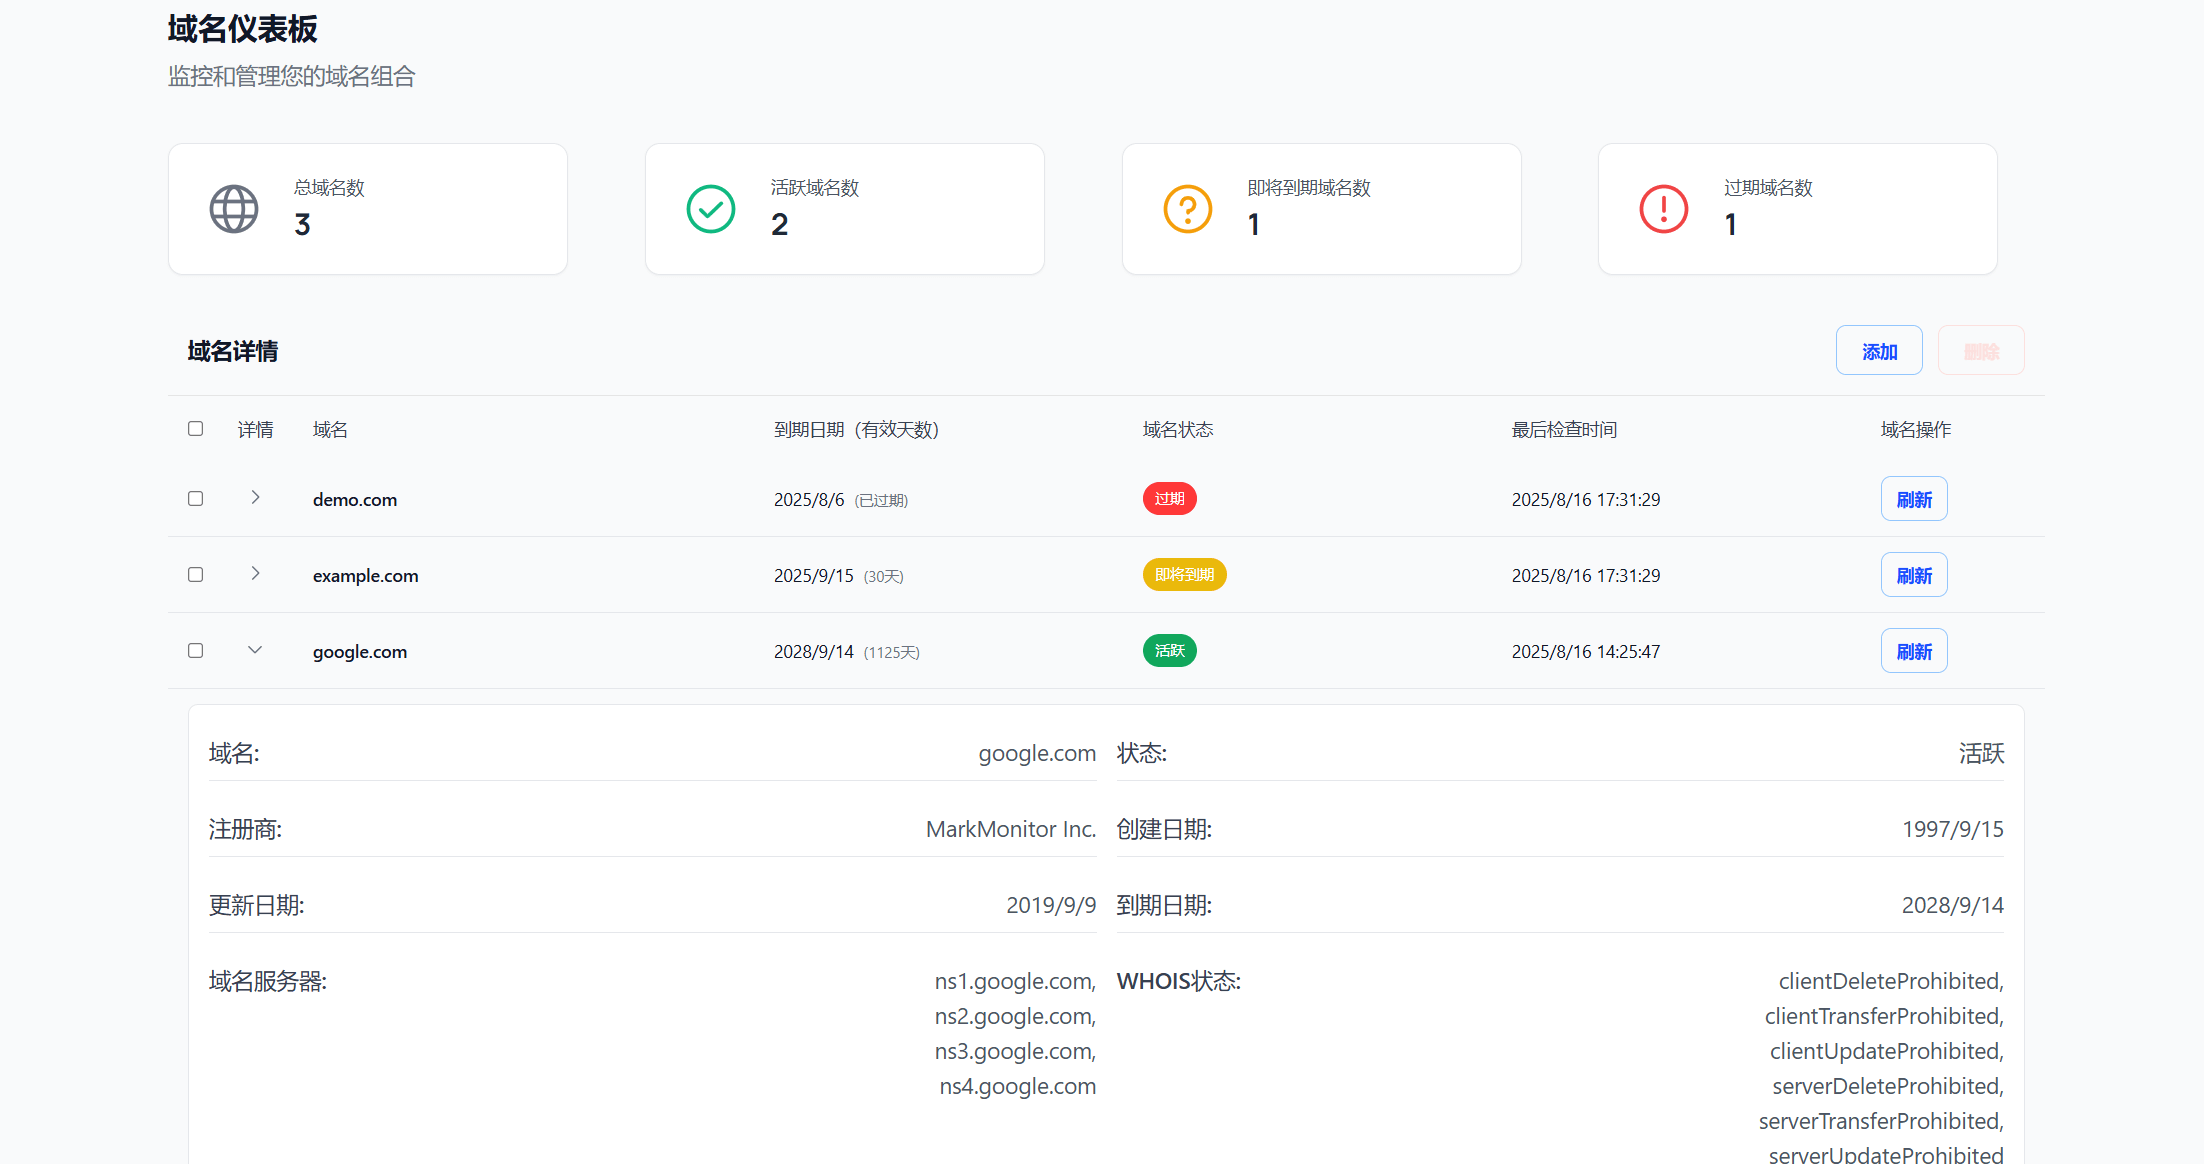Toggle the select-all checkbox in table header
2204x1164 pixels.
[196, 429]
